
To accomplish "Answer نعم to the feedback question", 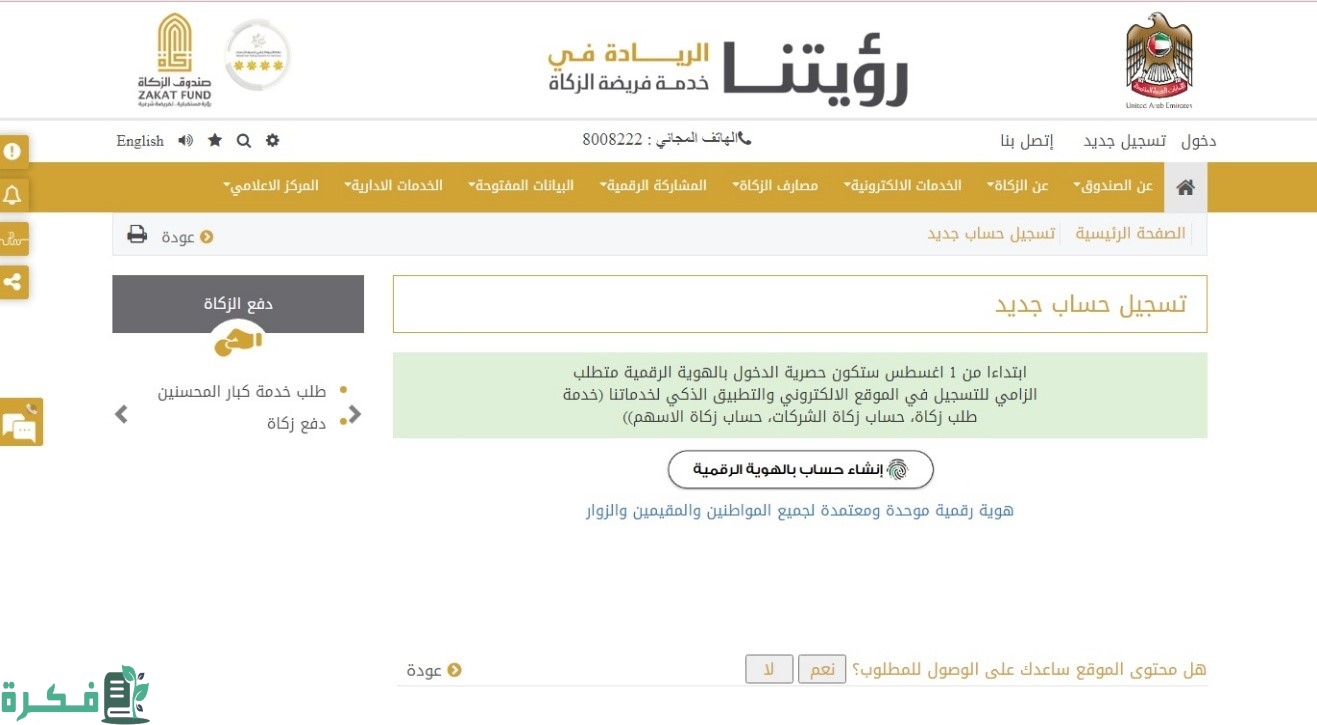I will tap(822, 670).
